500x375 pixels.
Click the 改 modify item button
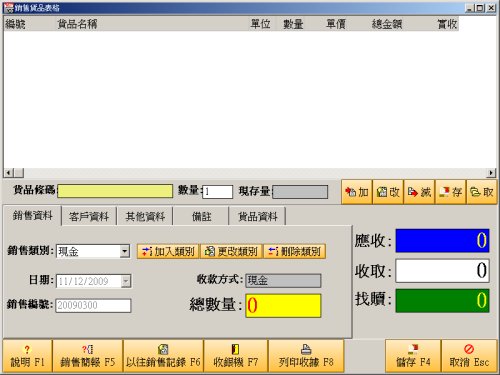coord(388,192)
